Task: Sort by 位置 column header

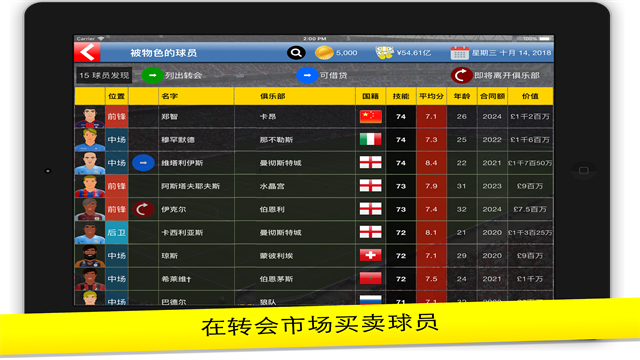Action: point(116,96)
